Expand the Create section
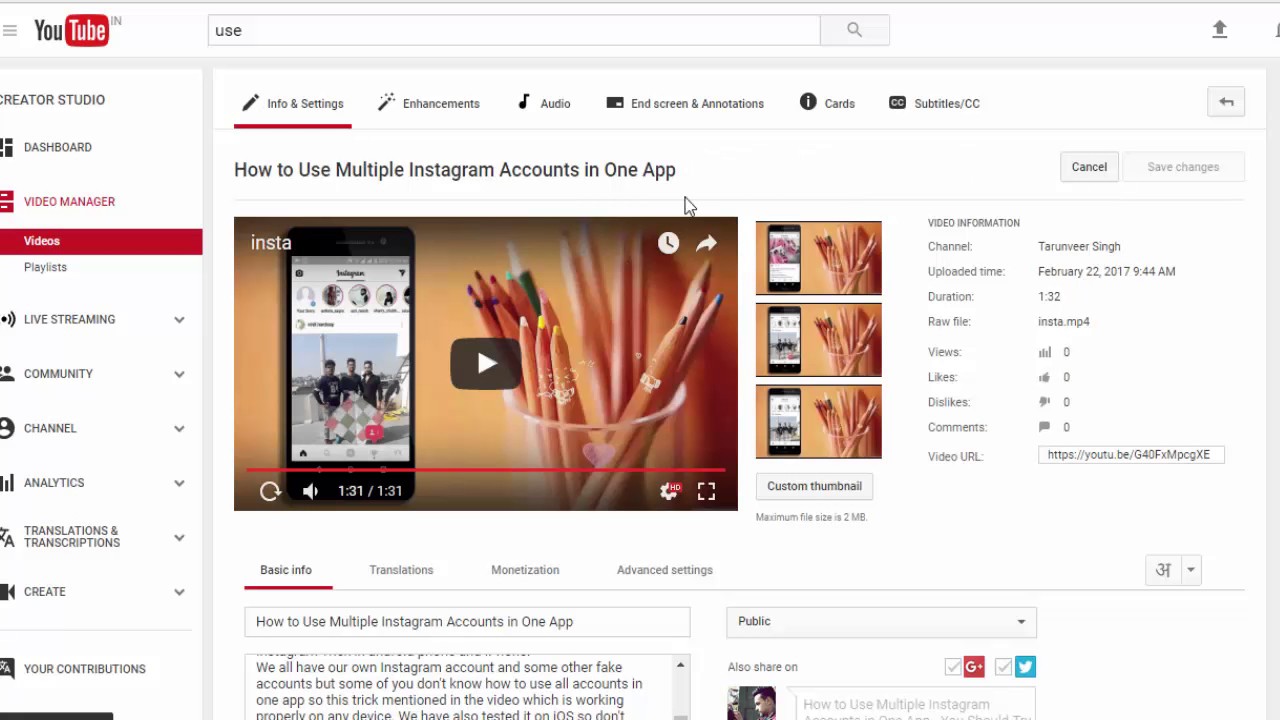Image resolution: width=1280 pixels, height=720 pixels. (x=179, y=592)
